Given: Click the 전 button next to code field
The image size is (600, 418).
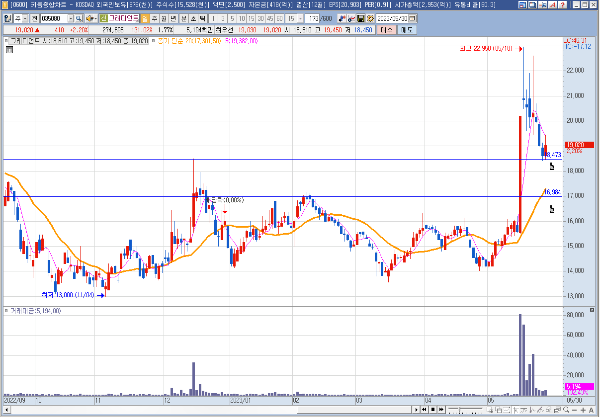Looking at the screenshot, I should pos(34,19).
